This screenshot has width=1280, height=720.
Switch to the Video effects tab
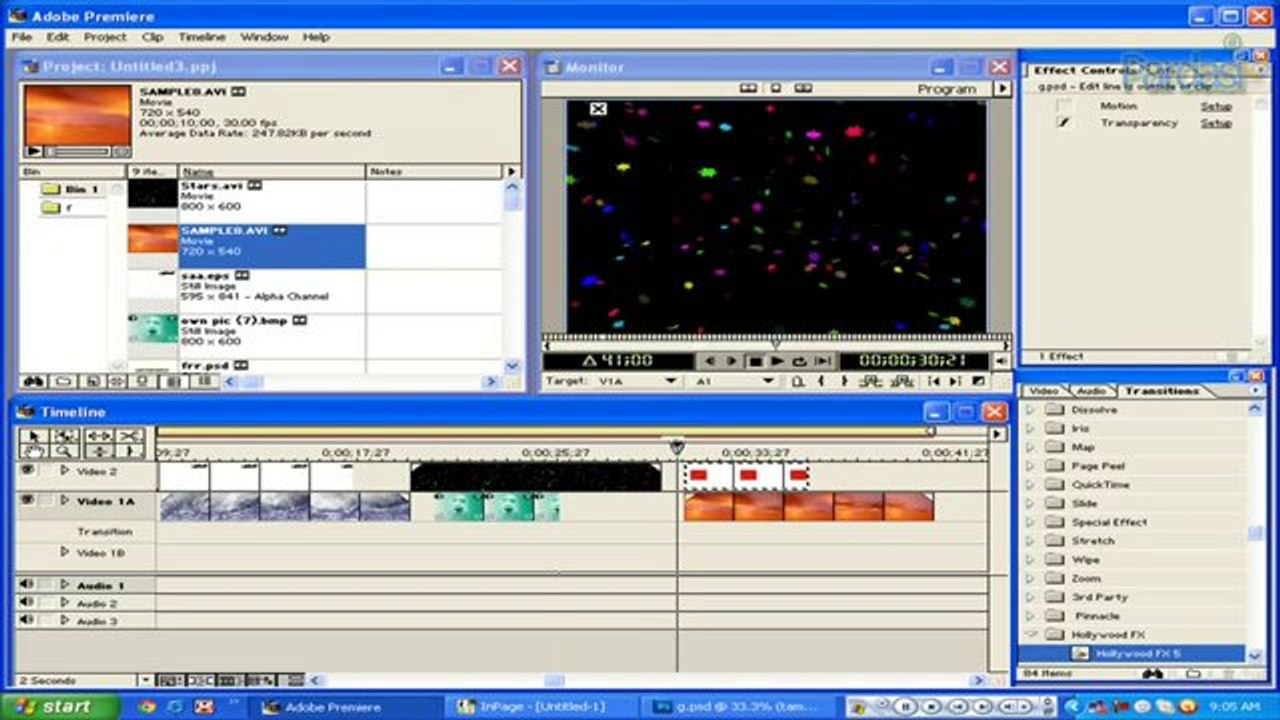(x=1043, y=391)
